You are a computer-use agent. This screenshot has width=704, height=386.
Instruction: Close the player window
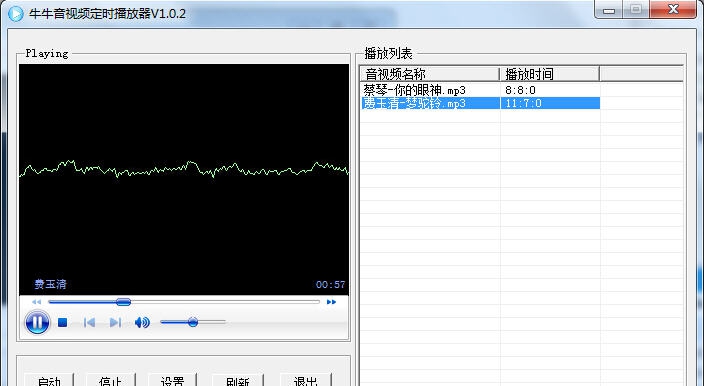tap(673, 9)
